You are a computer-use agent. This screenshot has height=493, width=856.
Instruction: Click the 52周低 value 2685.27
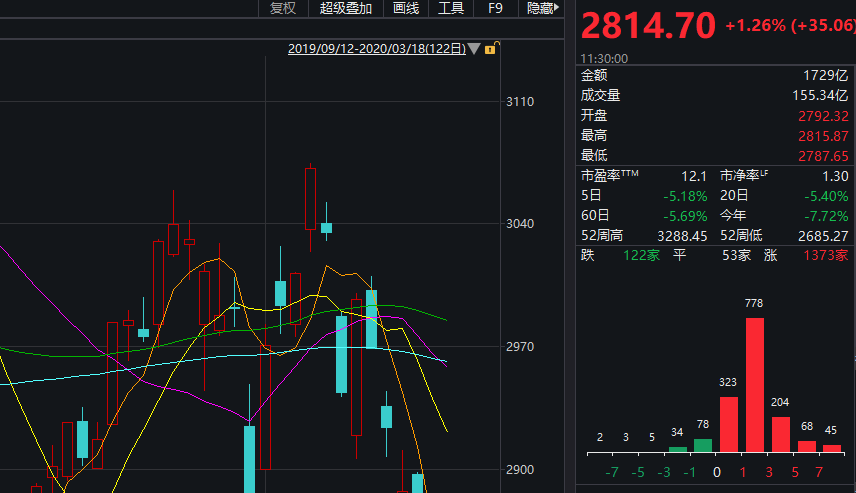(x=823, y=236)
